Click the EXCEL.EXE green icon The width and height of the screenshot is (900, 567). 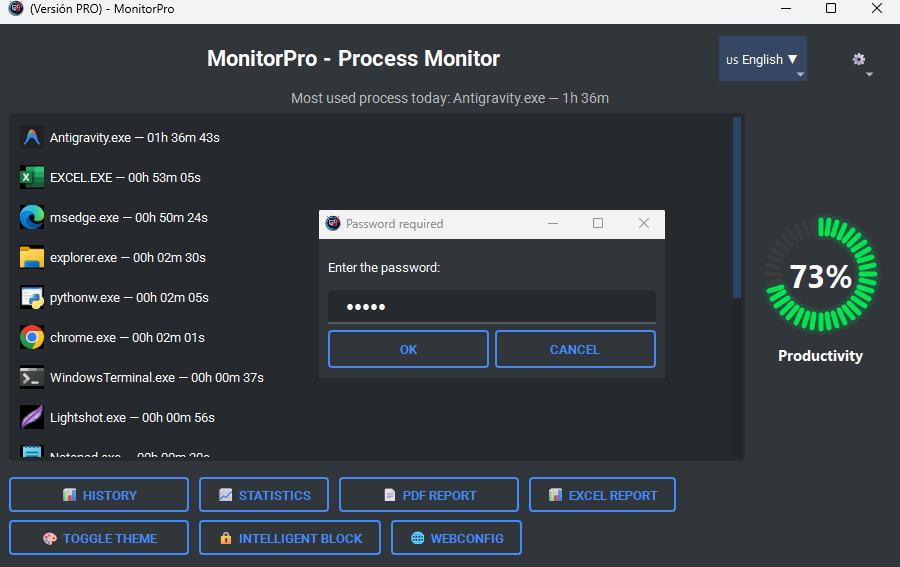pyautogui.click(x=32, y=177)
